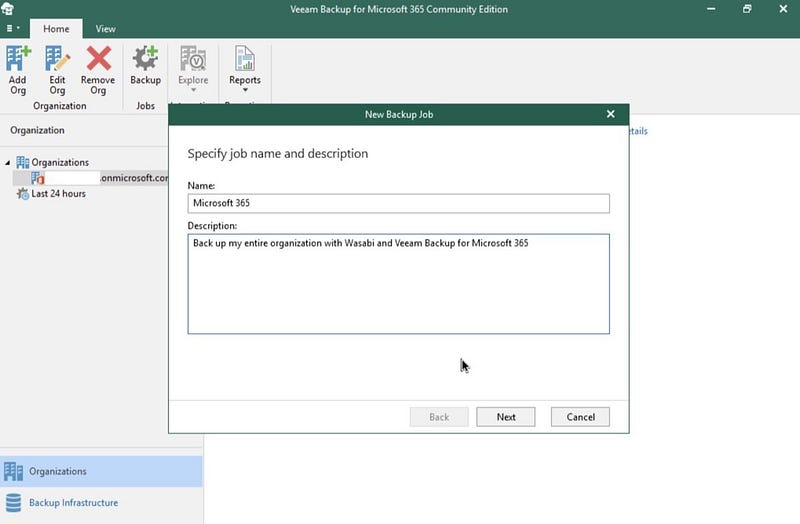Close the Veeam Backup main window
This screenshot has height=524, width=800.
click(783, 9)
